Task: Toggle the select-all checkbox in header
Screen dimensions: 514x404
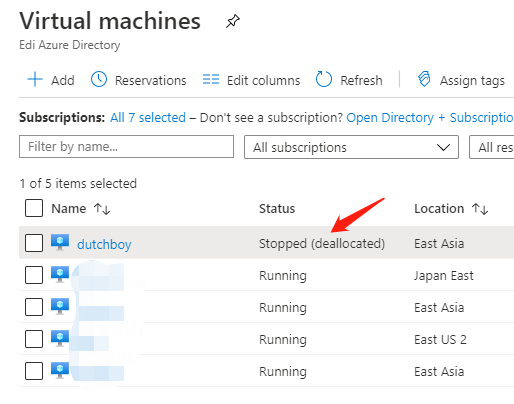Action: pyautogui.click(x=34, y=208)
